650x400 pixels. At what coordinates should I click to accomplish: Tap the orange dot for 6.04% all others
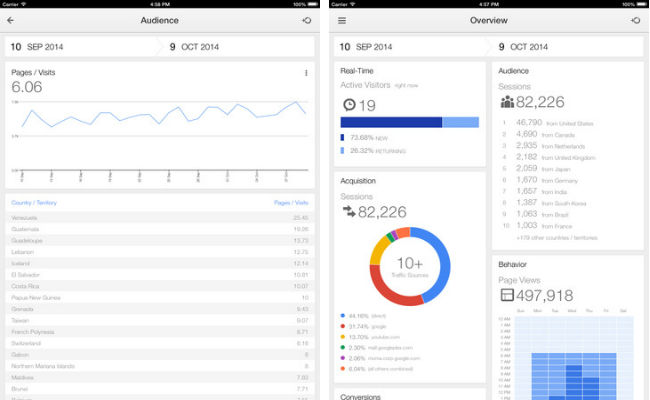pos(343,368)
